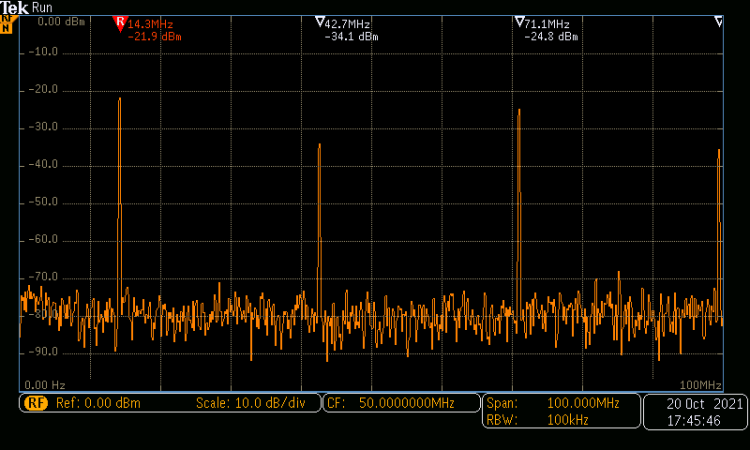750x450 pixels.
Task: Click the -21.9 dBm reference marker readout
Action: pyautogui.click(x=155, y=37)
